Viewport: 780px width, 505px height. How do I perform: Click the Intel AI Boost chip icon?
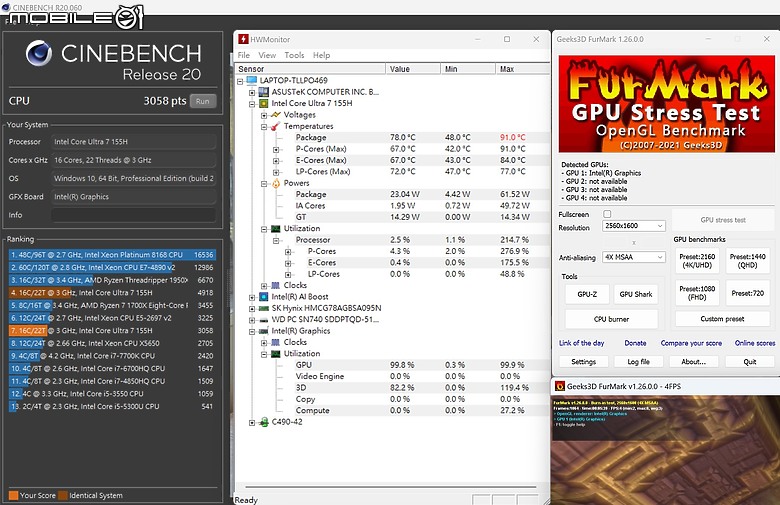tap(264, 297)
